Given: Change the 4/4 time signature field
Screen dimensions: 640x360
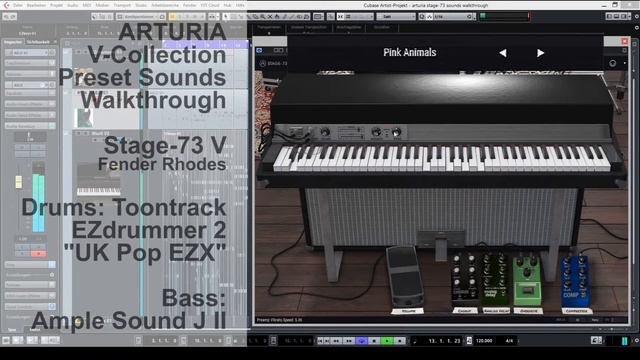Looking at the screenshot, I should pos(509,341).
